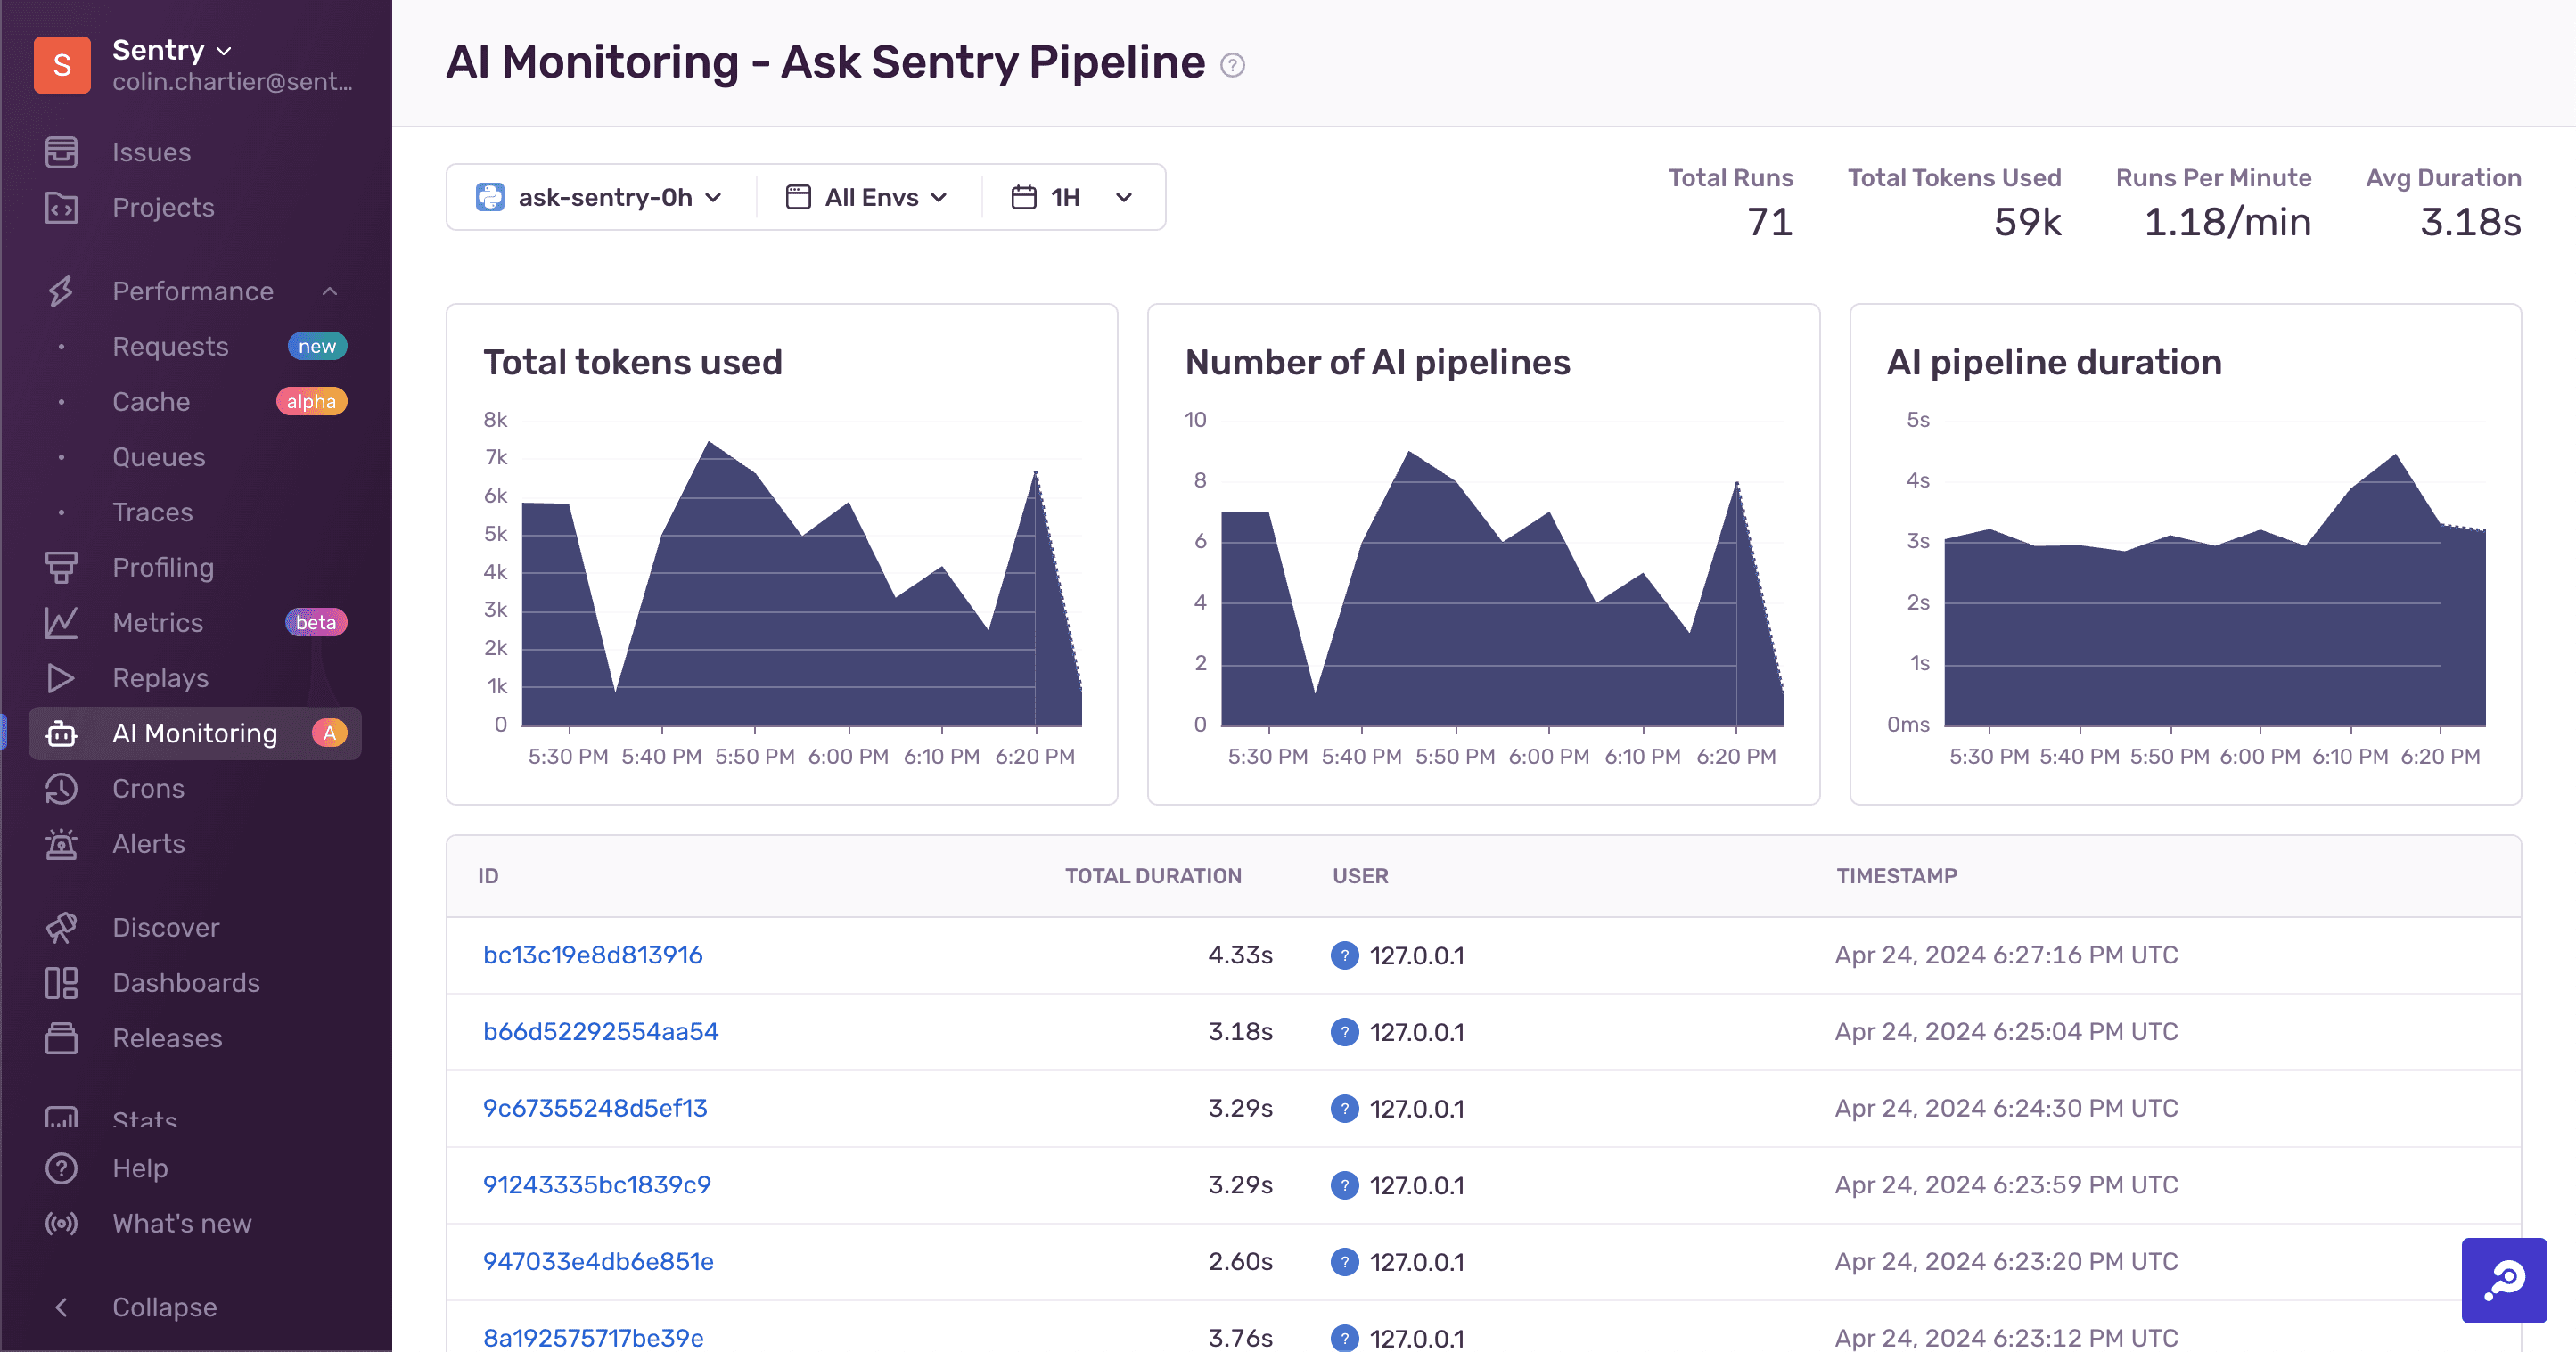Switch to the AI Monitoring section
The image size is (2576, 1352).
[194, 733]
